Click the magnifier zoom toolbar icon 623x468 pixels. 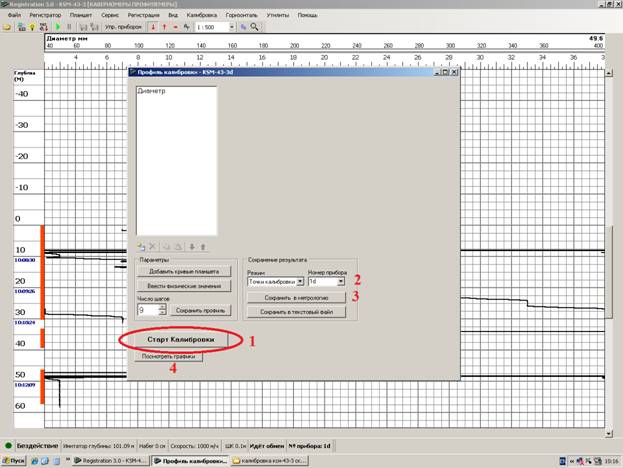[x=254, y=27]
